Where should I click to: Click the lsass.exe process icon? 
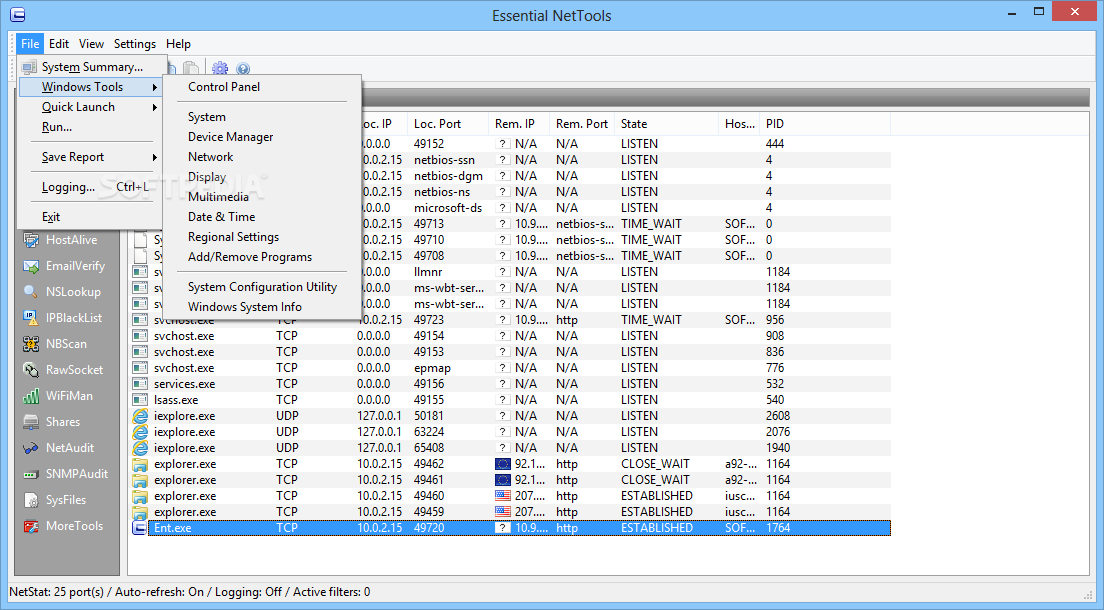(140, 400)
